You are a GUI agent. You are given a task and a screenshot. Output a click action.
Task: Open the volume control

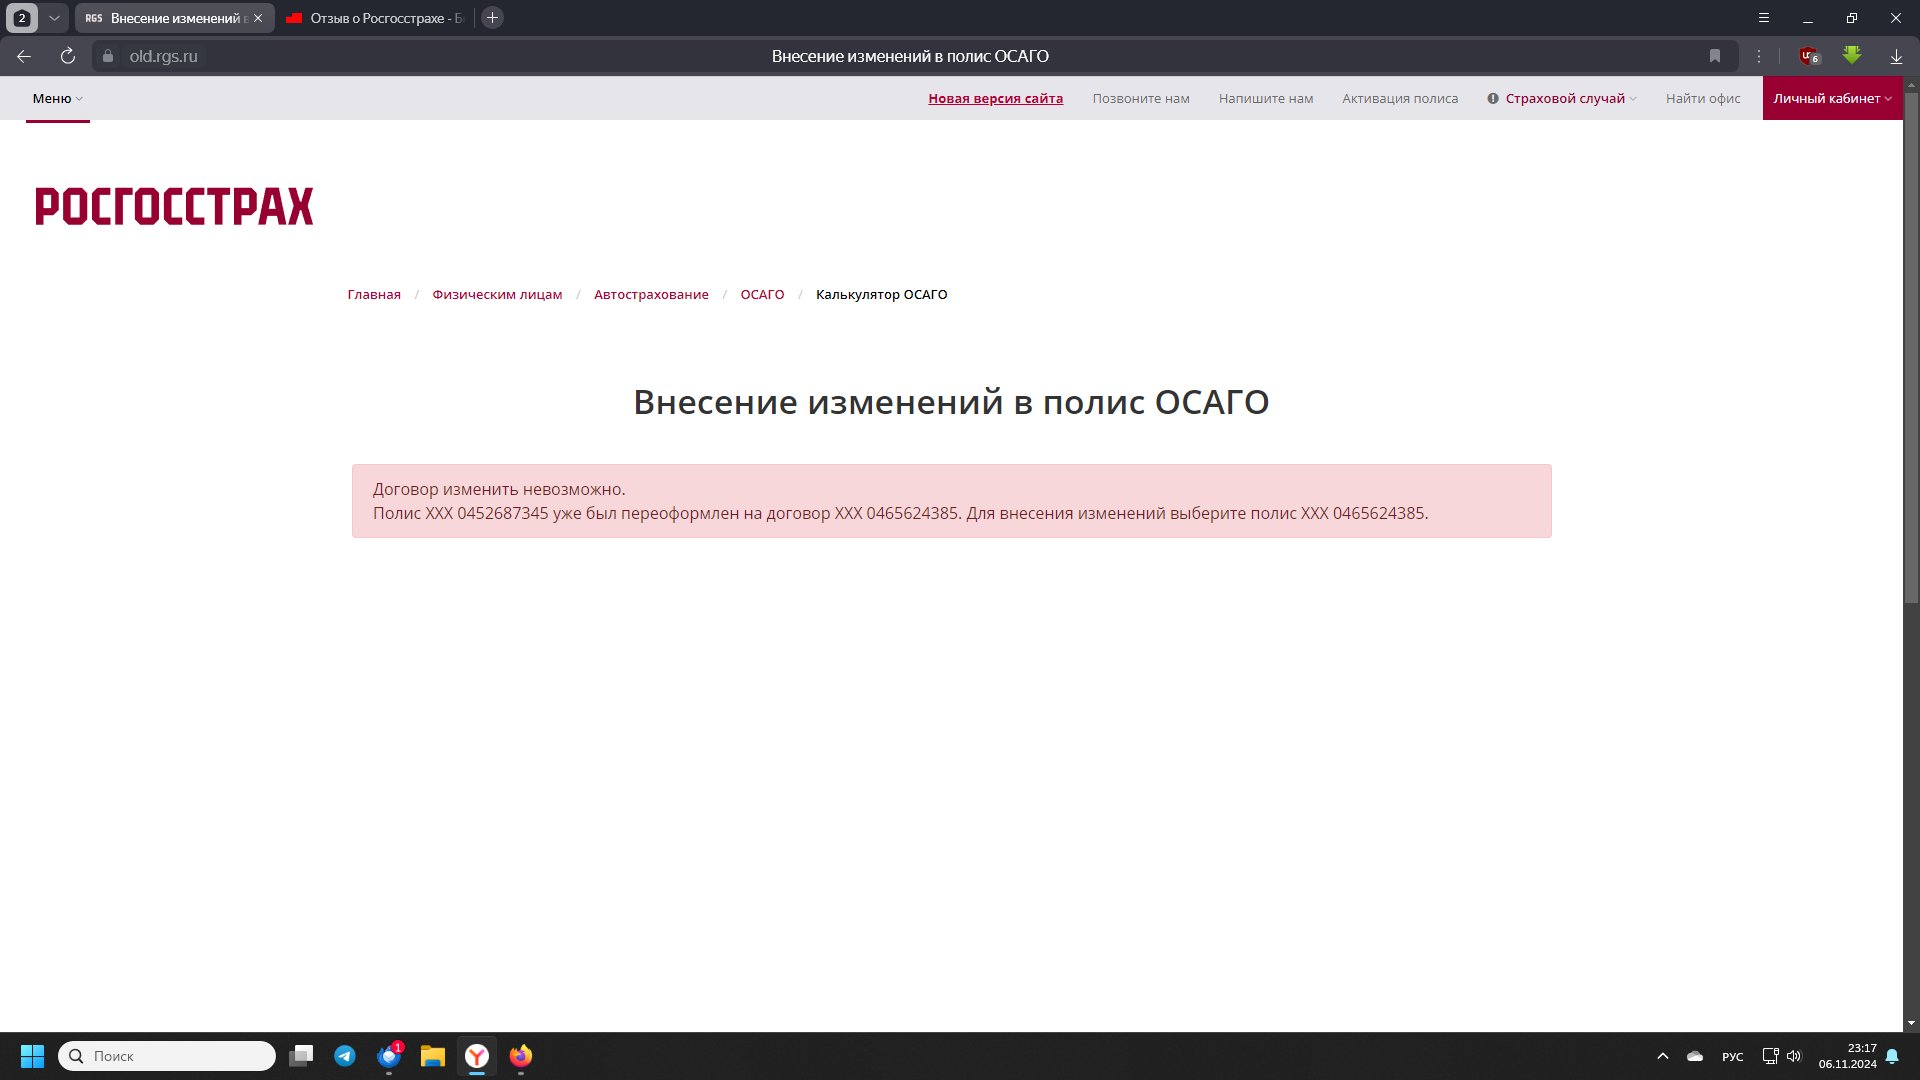[1794, 1056]
